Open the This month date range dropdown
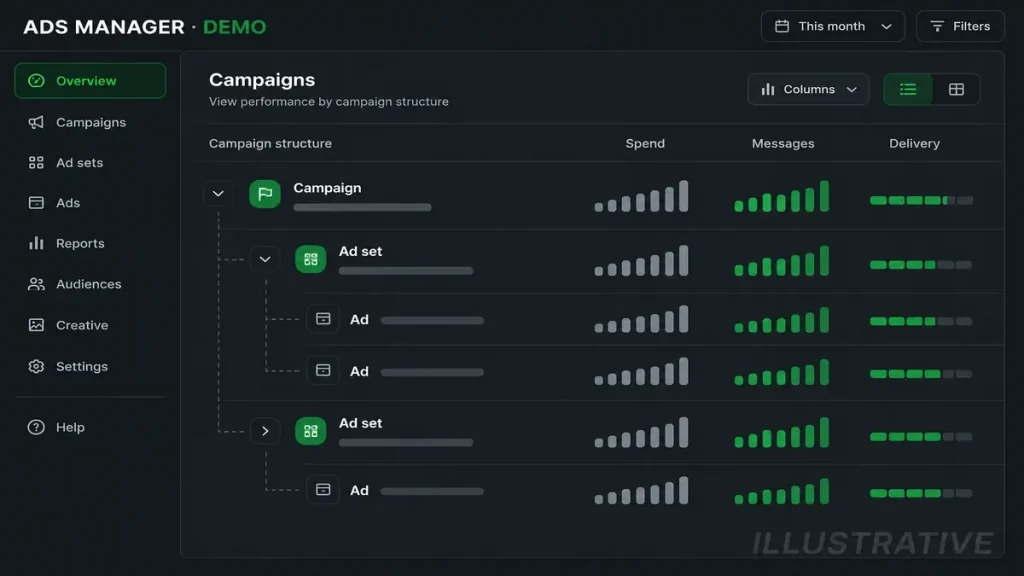The height and width of the screenshot is (576, 1024). 833,26
